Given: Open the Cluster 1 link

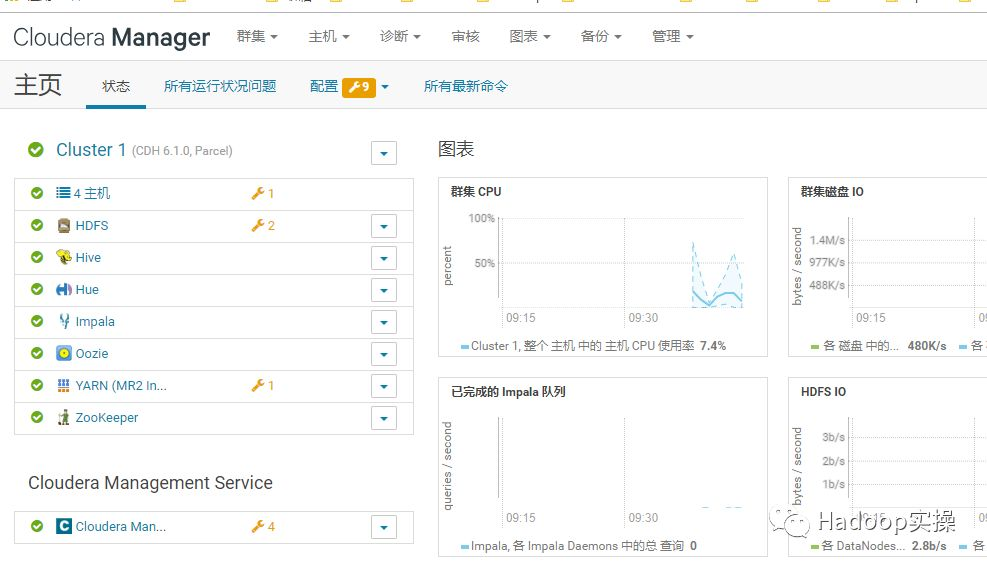Looking at the screenshot, I should click(91, 150).
